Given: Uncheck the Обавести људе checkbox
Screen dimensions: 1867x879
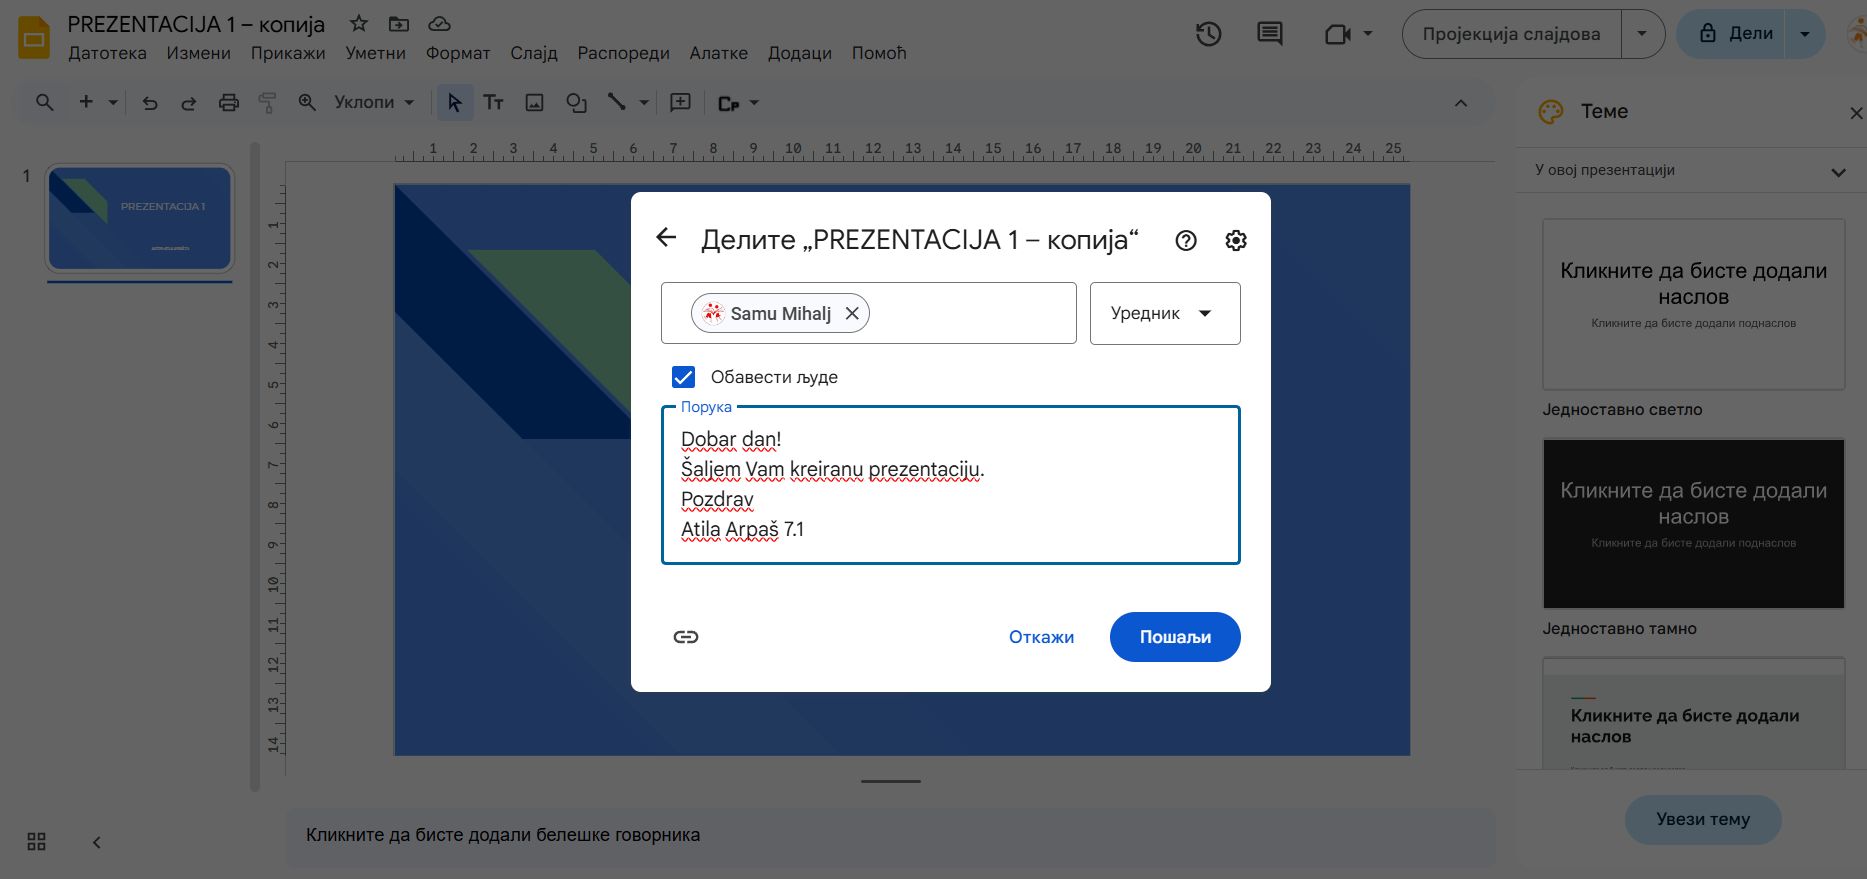Looking at the screenshot, I should point(683,377).
